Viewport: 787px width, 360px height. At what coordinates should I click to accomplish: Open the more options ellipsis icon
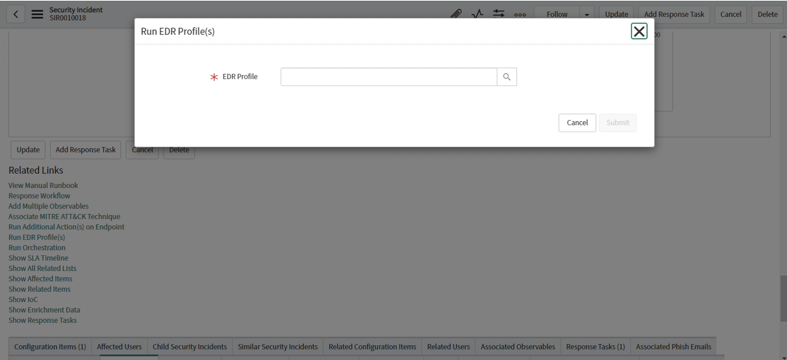pyautogui.click(x=520, y=14)
